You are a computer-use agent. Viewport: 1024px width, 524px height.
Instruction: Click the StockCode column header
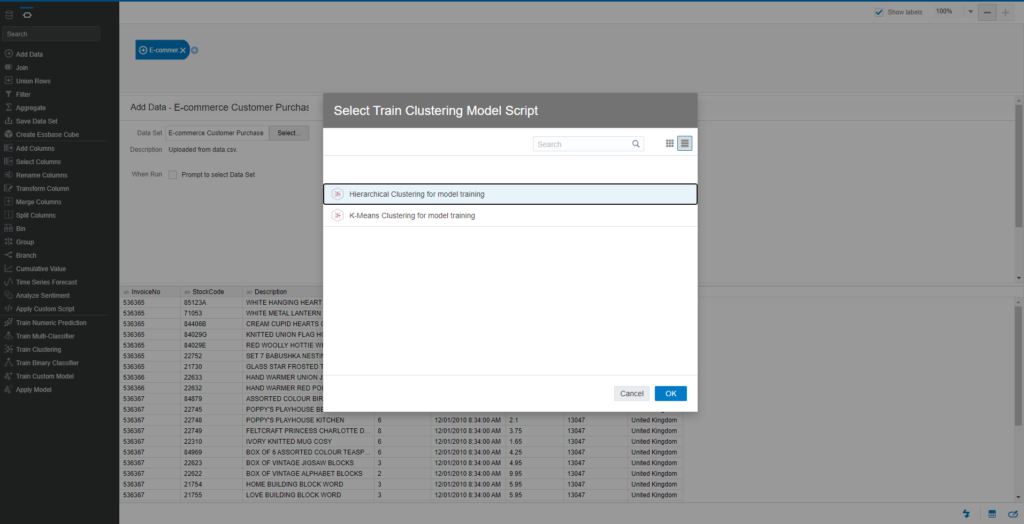click(x=211, y=291)
